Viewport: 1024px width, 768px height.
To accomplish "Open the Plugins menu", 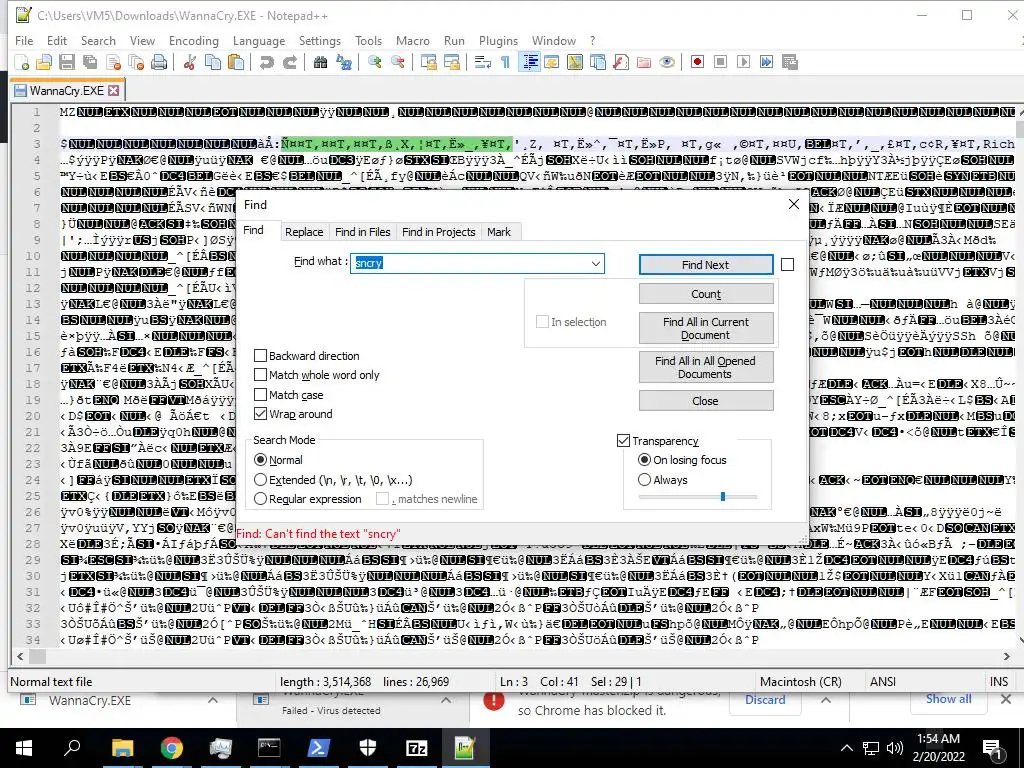I will pos(498,40).
